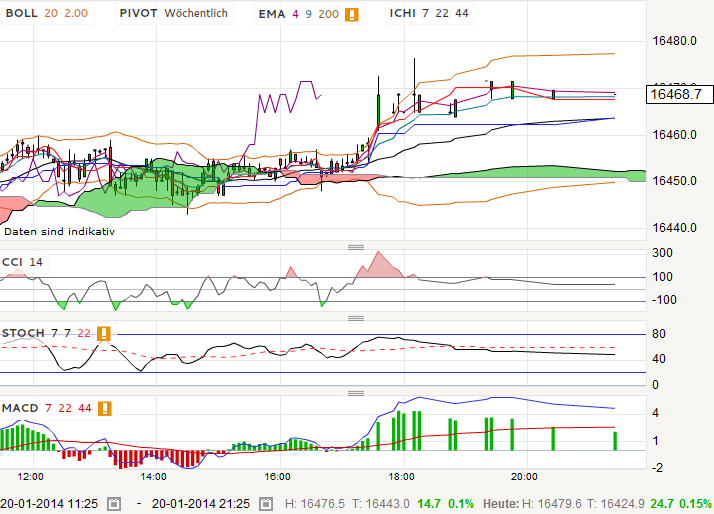Image resolution: width=714 pixels, height=514 pixels.
Task: Click the green 14.7 change value
Action: 429,504
